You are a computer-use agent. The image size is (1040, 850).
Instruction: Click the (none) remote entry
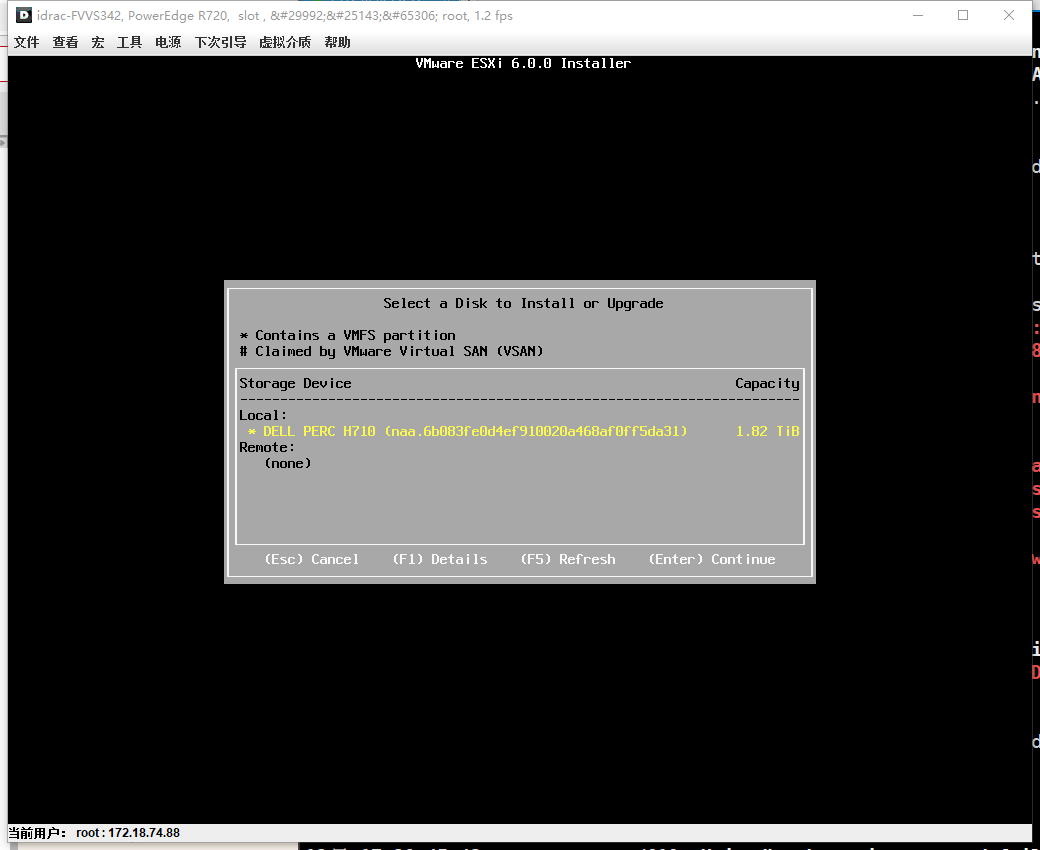pyautogui.click(x=288, y=463)
